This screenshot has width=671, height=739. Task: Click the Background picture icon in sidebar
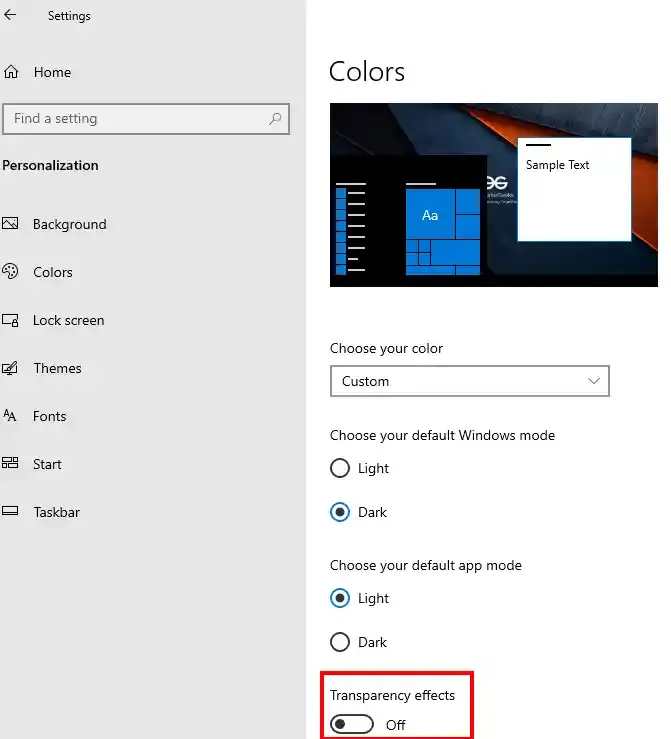11,224
